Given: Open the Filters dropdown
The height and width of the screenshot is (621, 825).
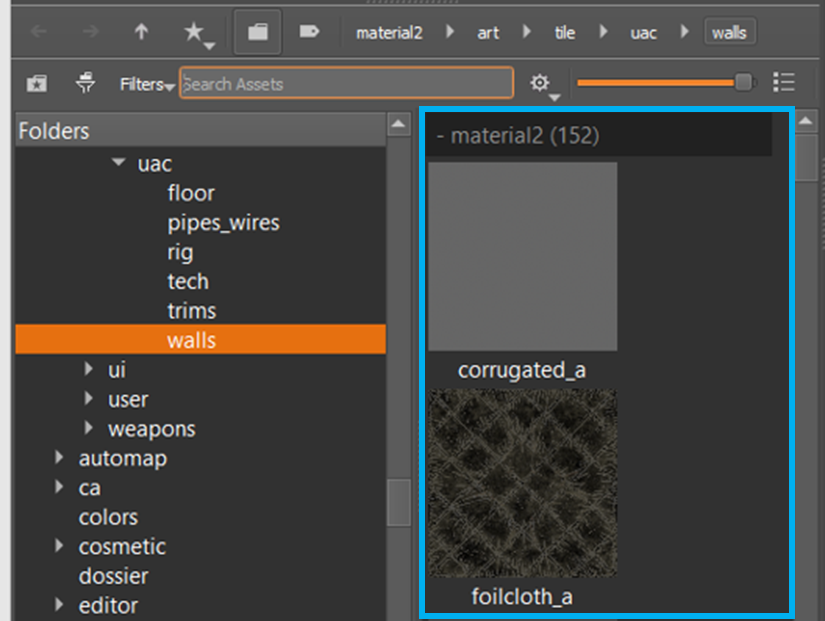Looking at the screenshot, I should click(x=146, y=84).
